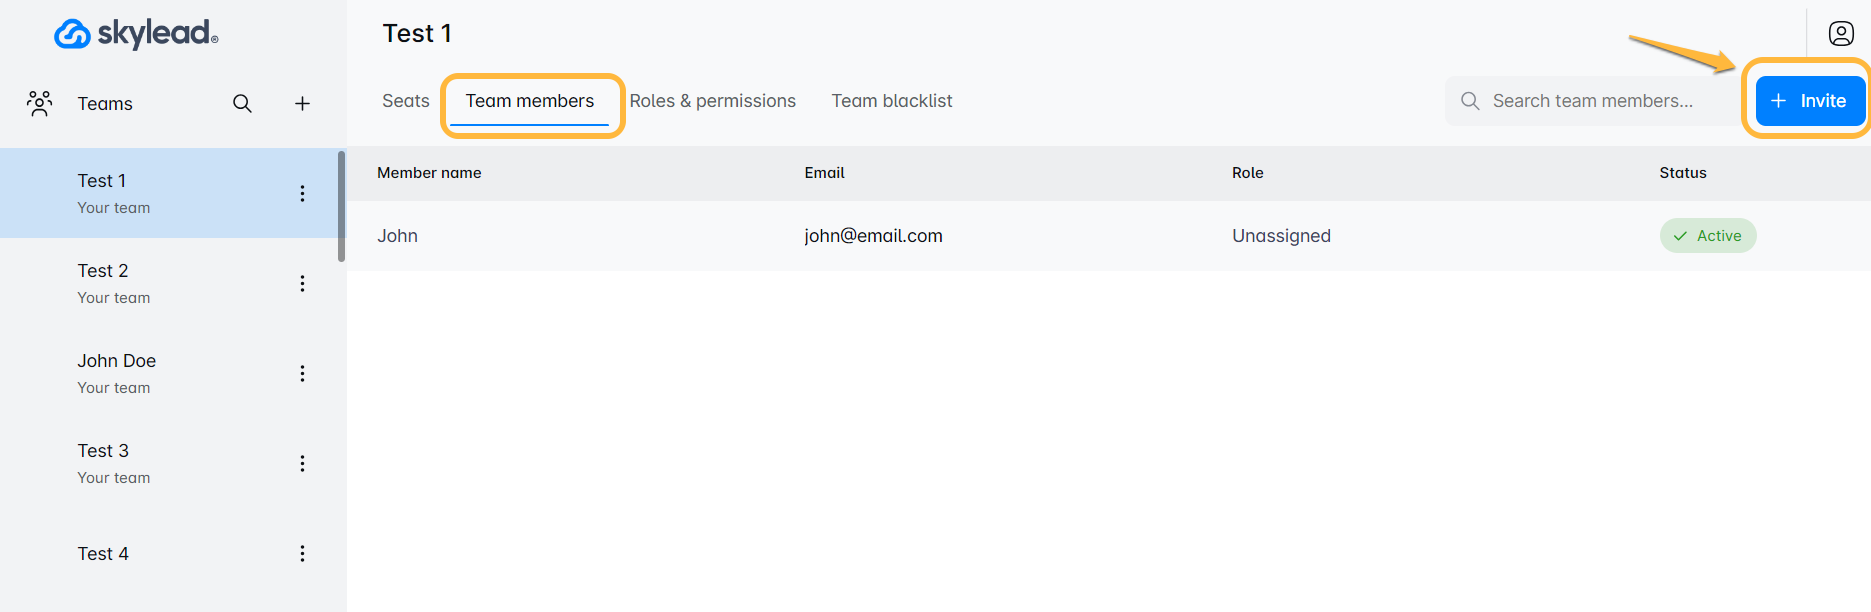
Task: Open Test 1 three-dot options menu
Action: coord(302,193)
